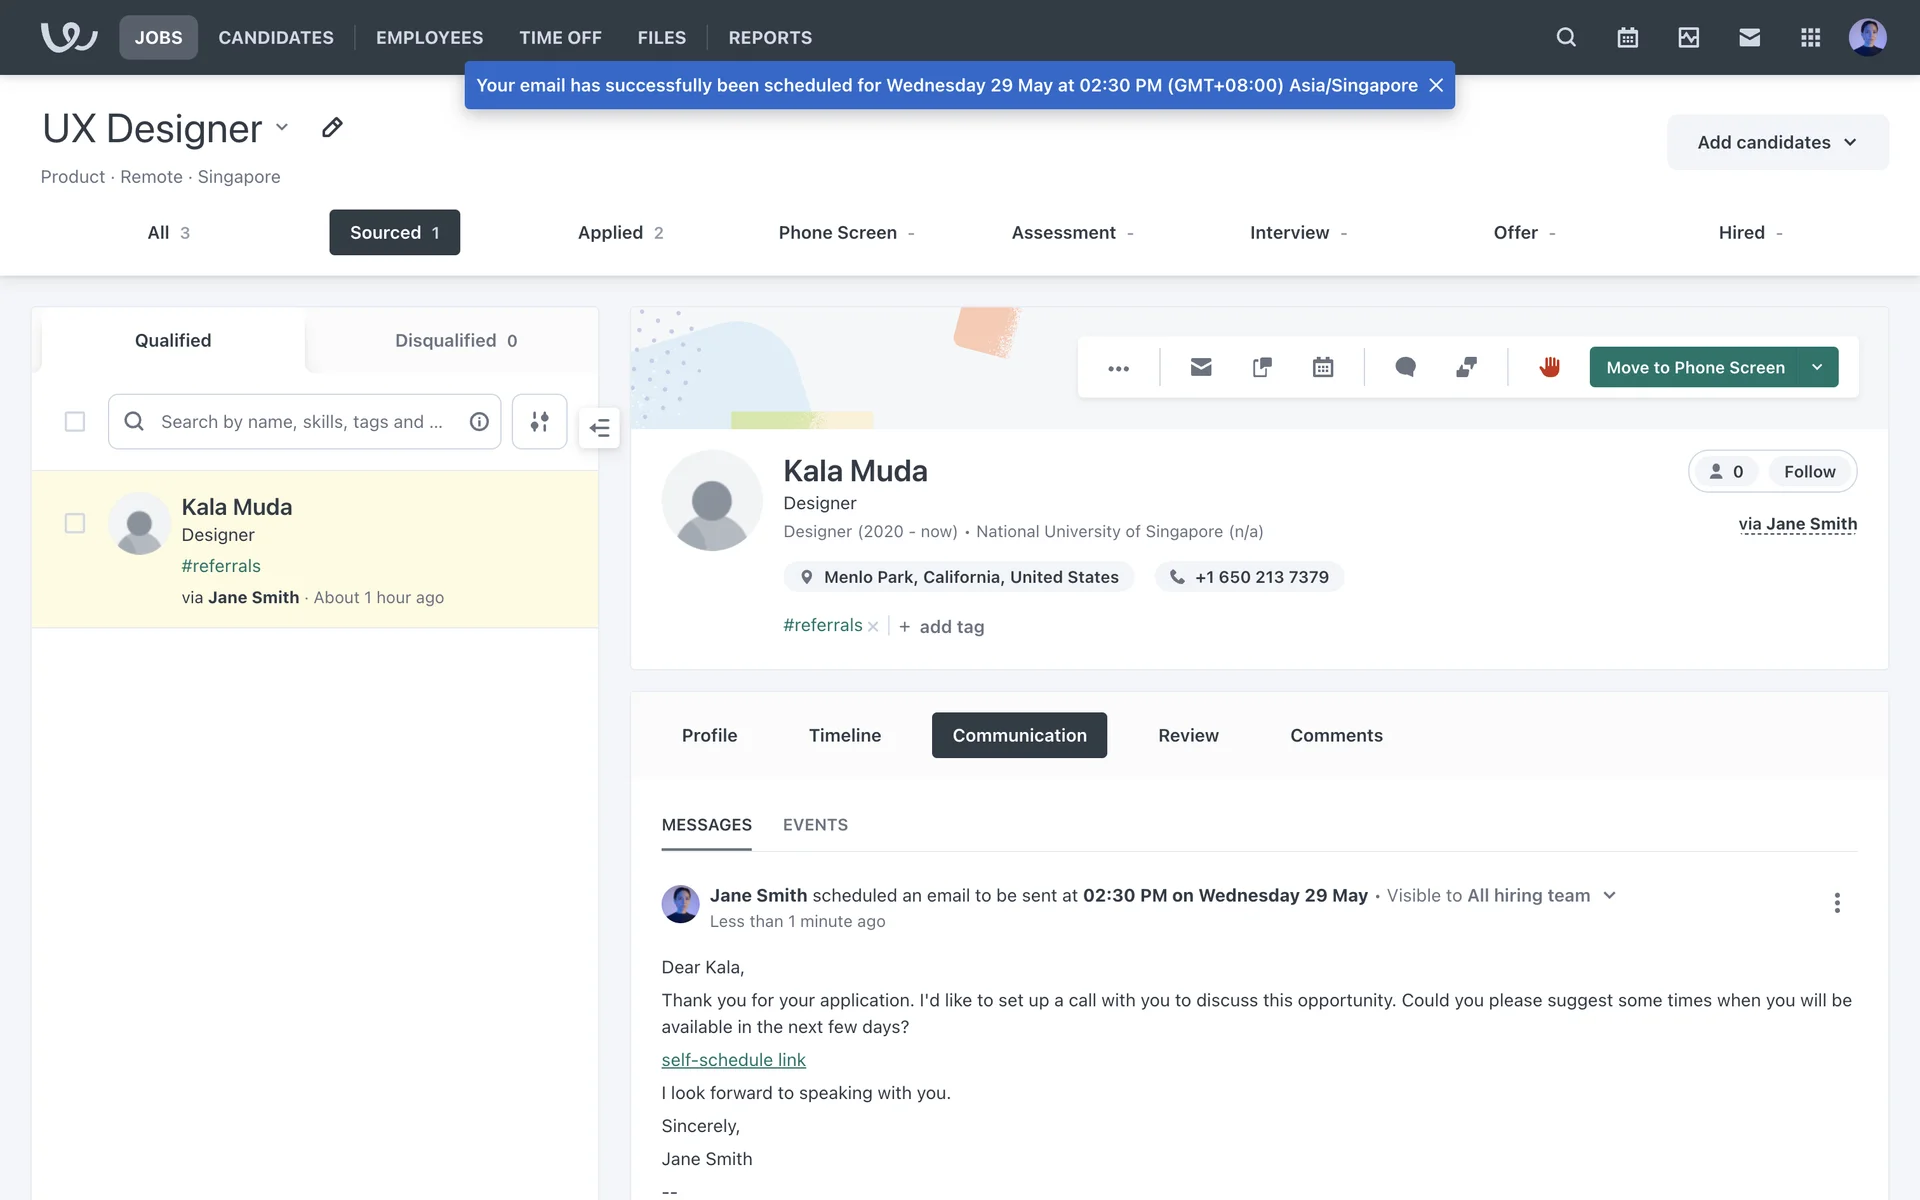Image resolution: width=1920 pixels, height=1200 pixels.
Task: Open the filter sliders icon next to search
Action: 539,422
